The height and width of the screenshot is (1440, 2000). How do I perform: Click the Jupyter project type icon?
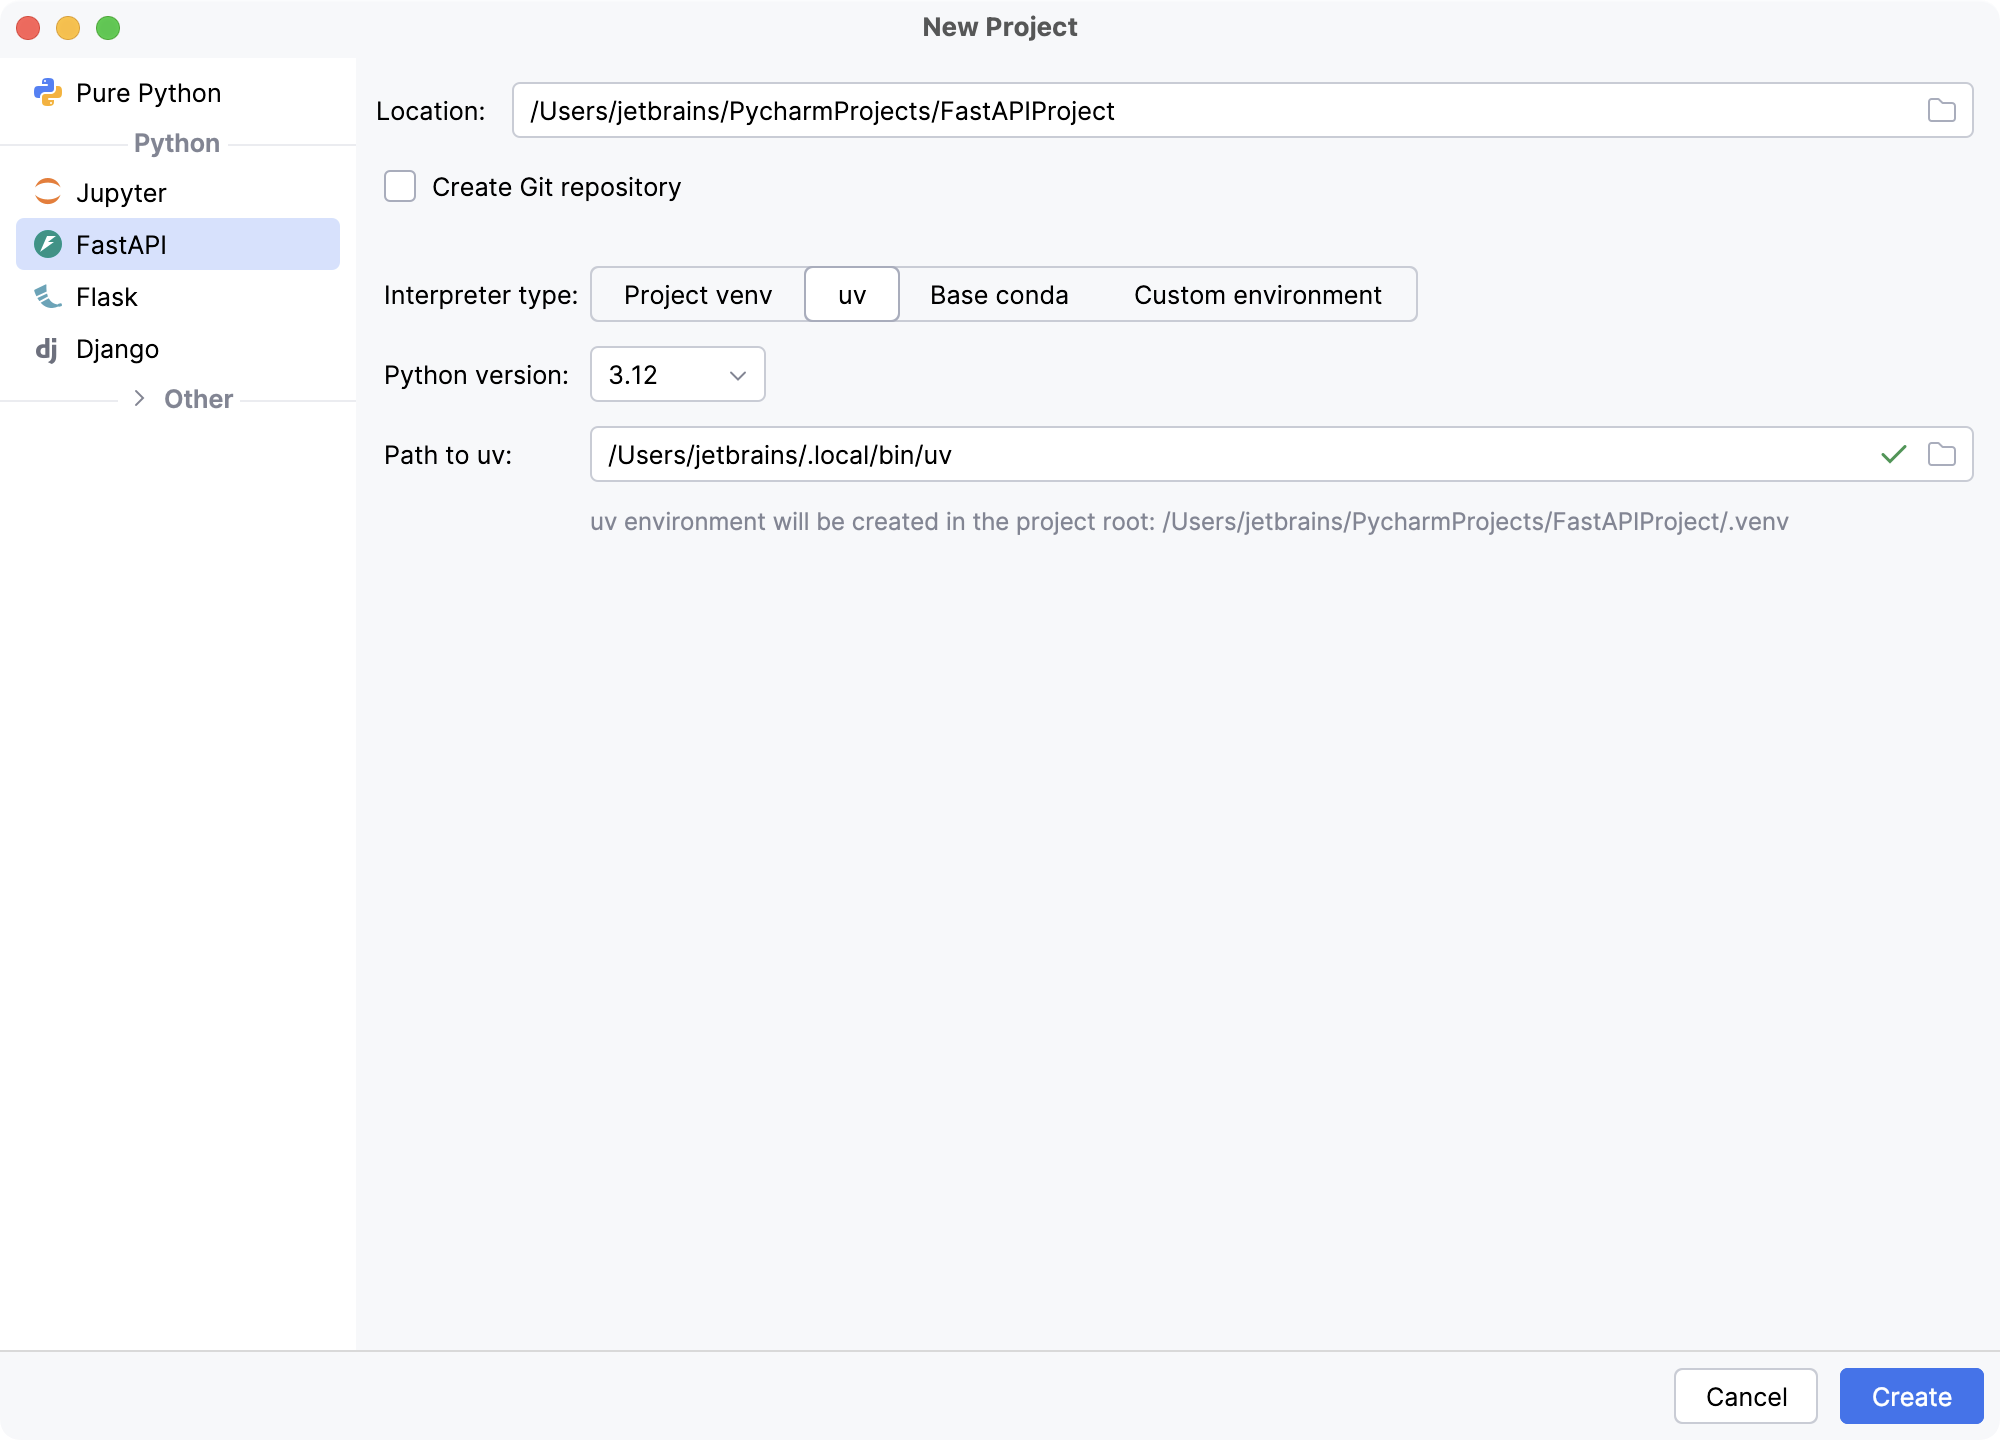(48, 192)
